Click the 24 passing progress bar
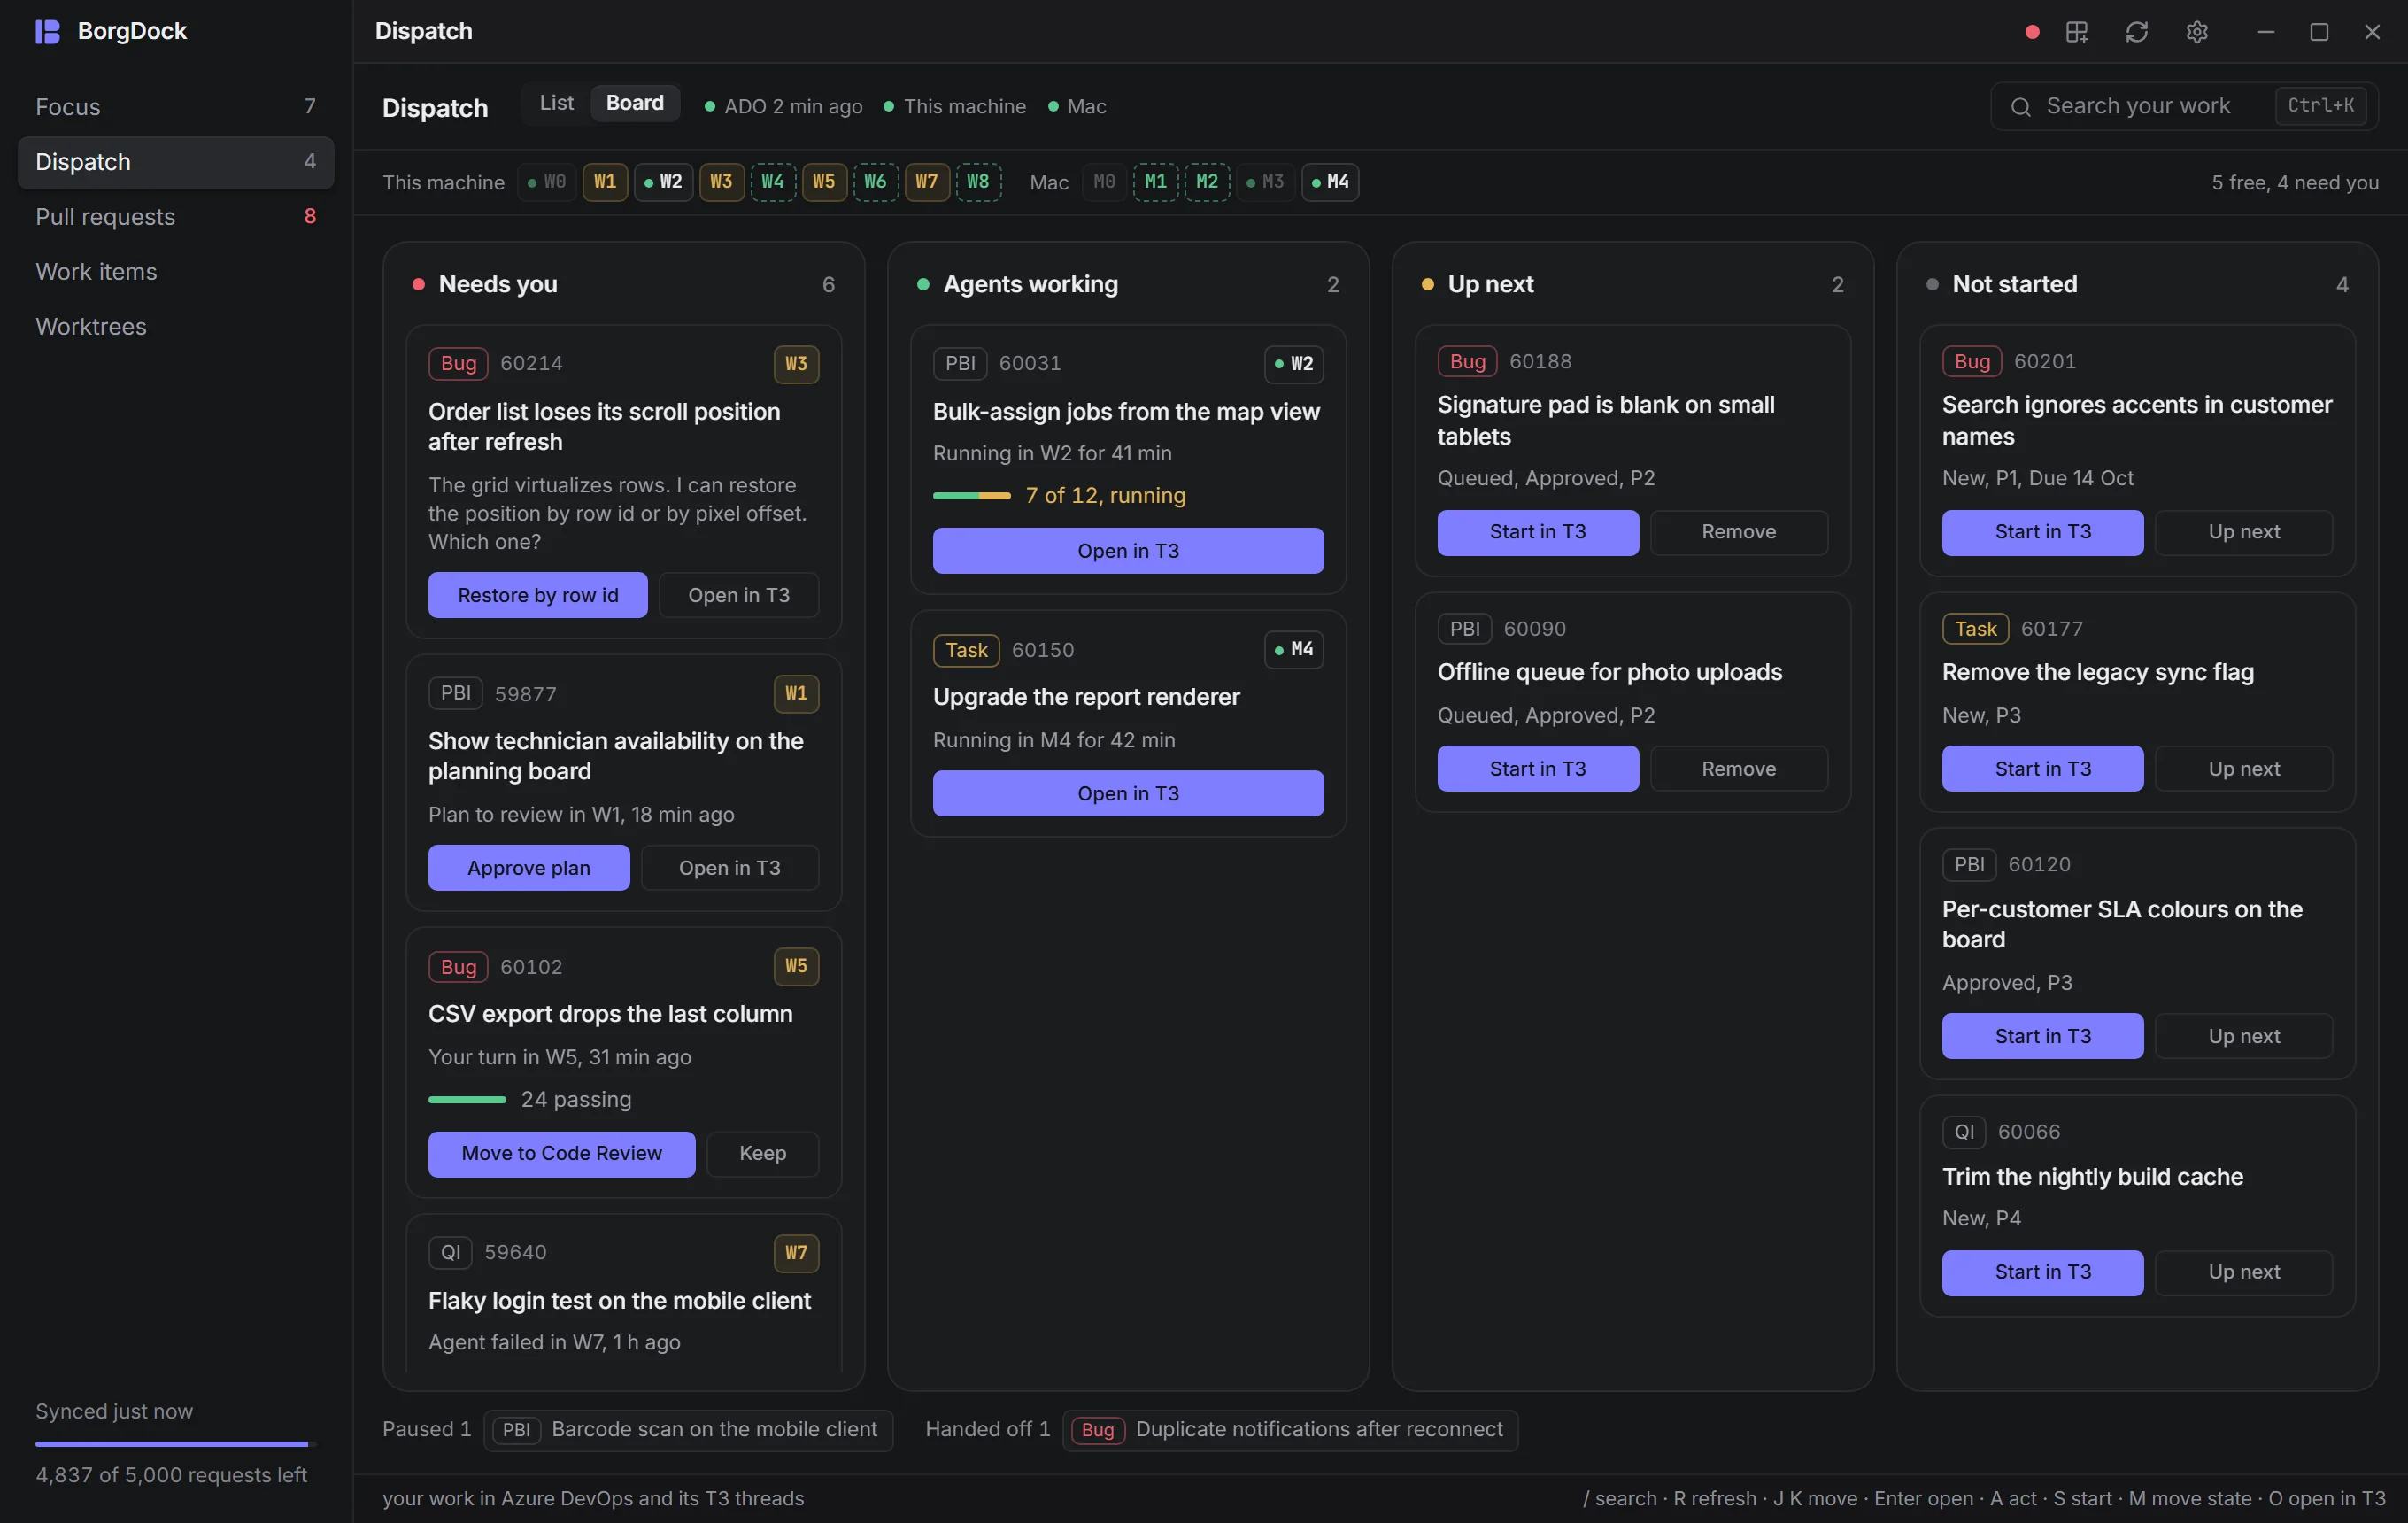The width and height of the screenshot is (2408, 1523). tap(467, 1100)
